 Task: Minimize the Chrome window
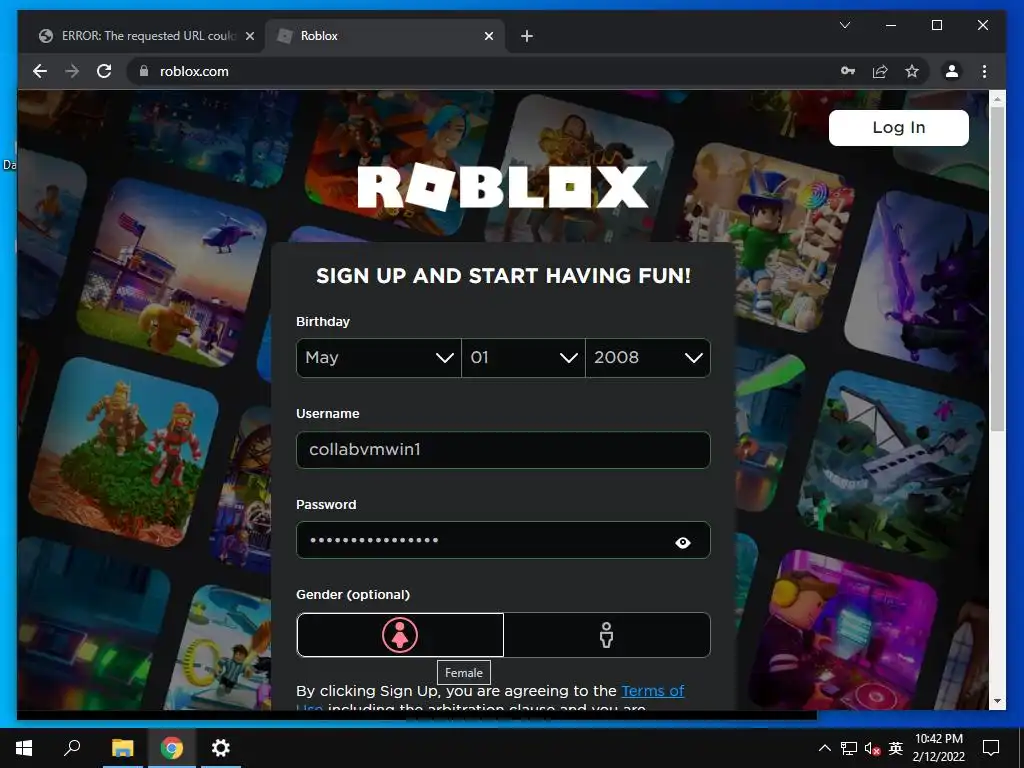tap(891, 25)
